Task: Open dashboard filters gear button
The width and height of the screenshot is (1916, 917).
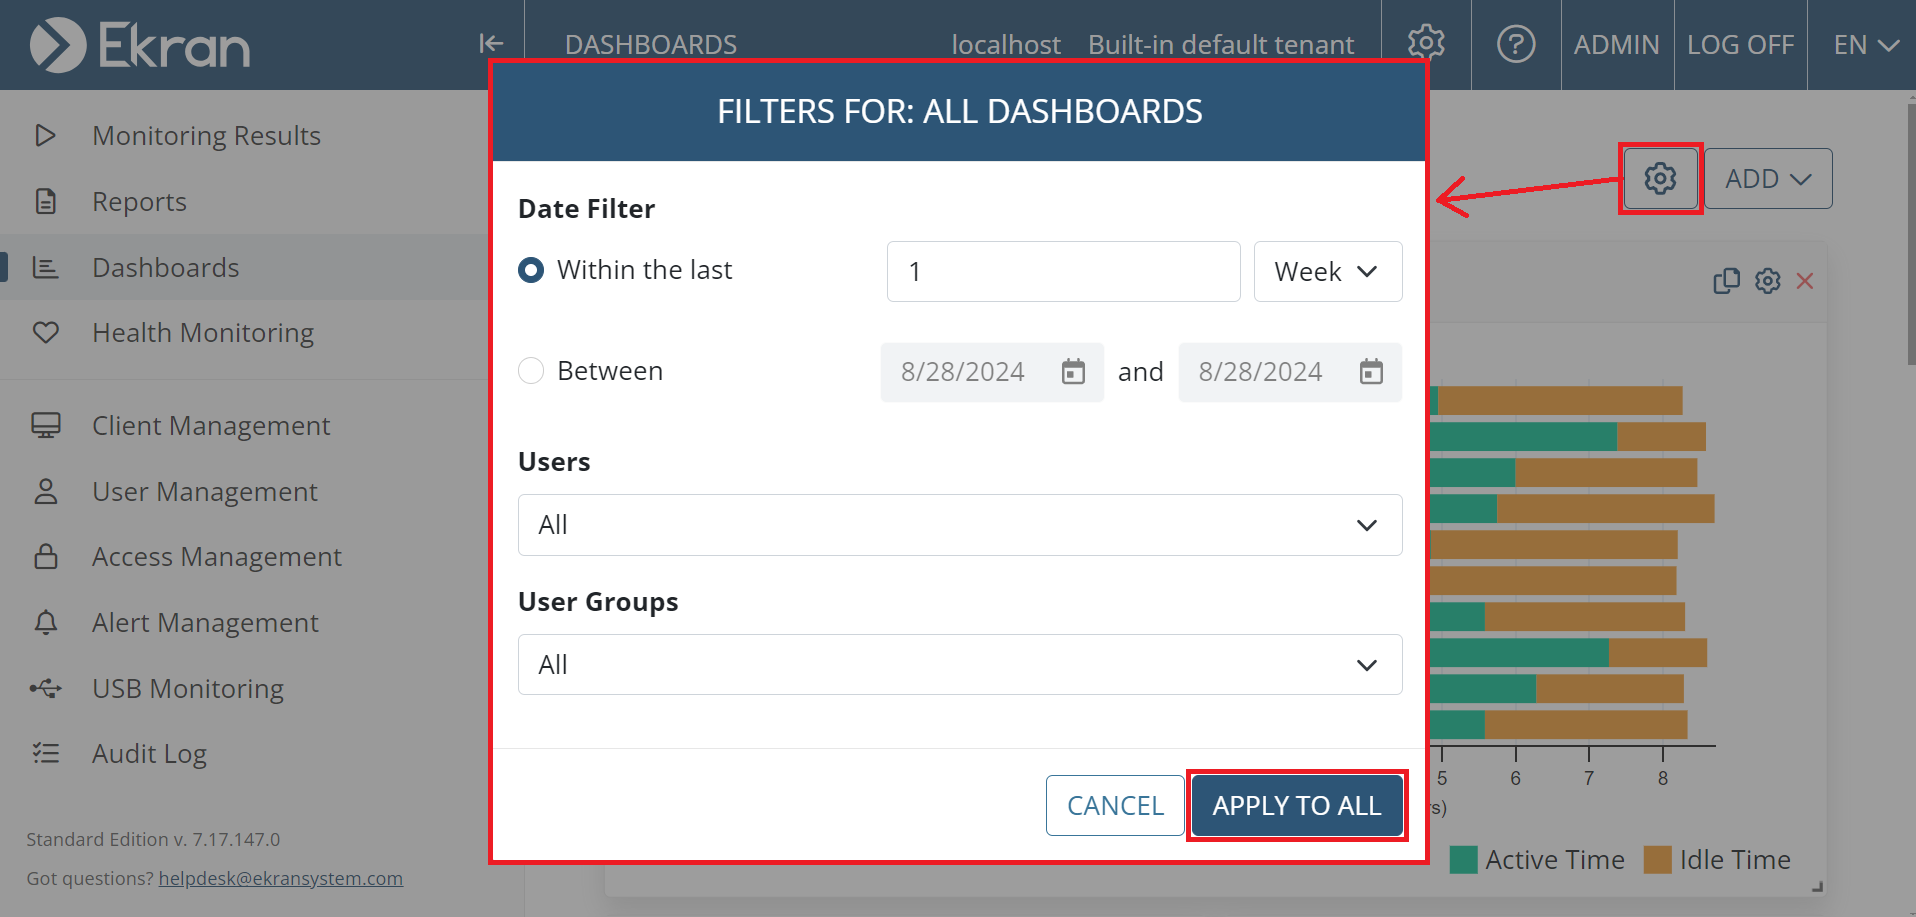Action: point(1660,179)
